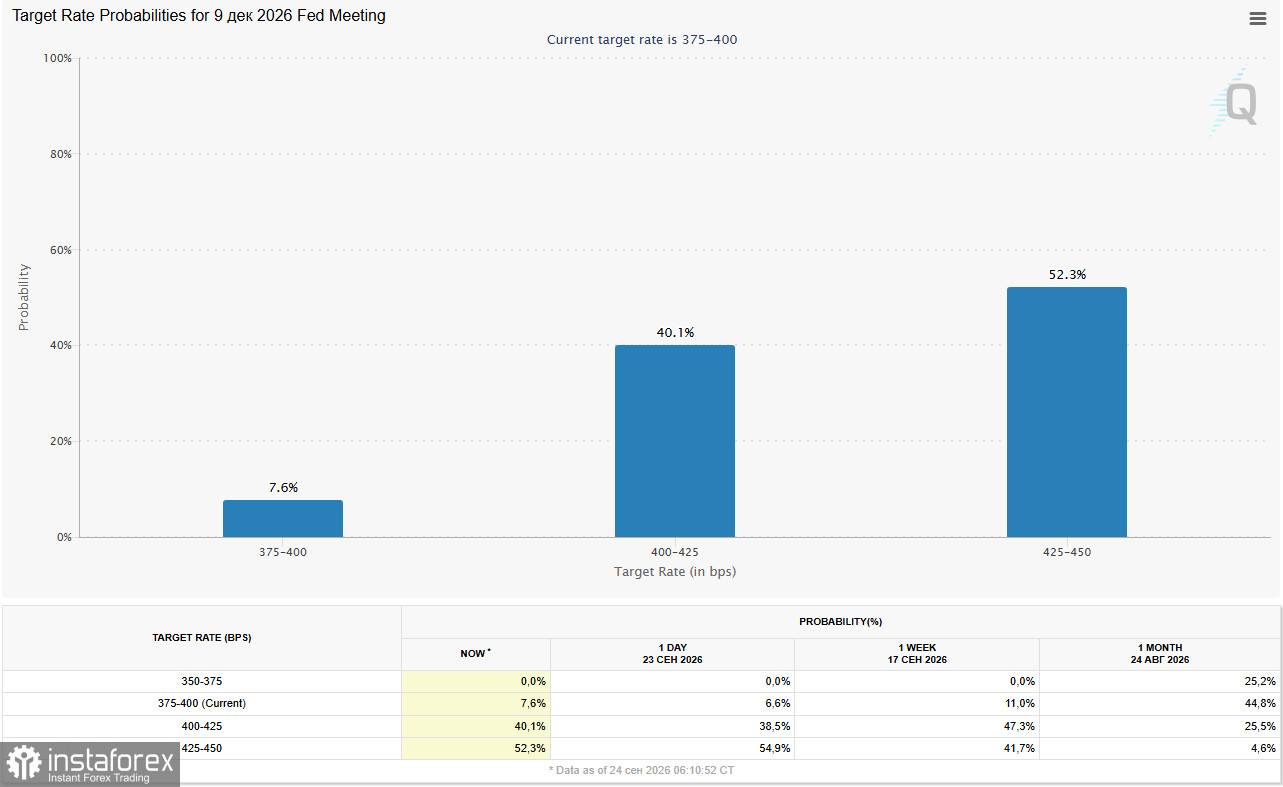The height and width of the screenshot is (787, 1283).
Task: Click the TARGET RATE (BPS) header
Action: click(202, 638)
